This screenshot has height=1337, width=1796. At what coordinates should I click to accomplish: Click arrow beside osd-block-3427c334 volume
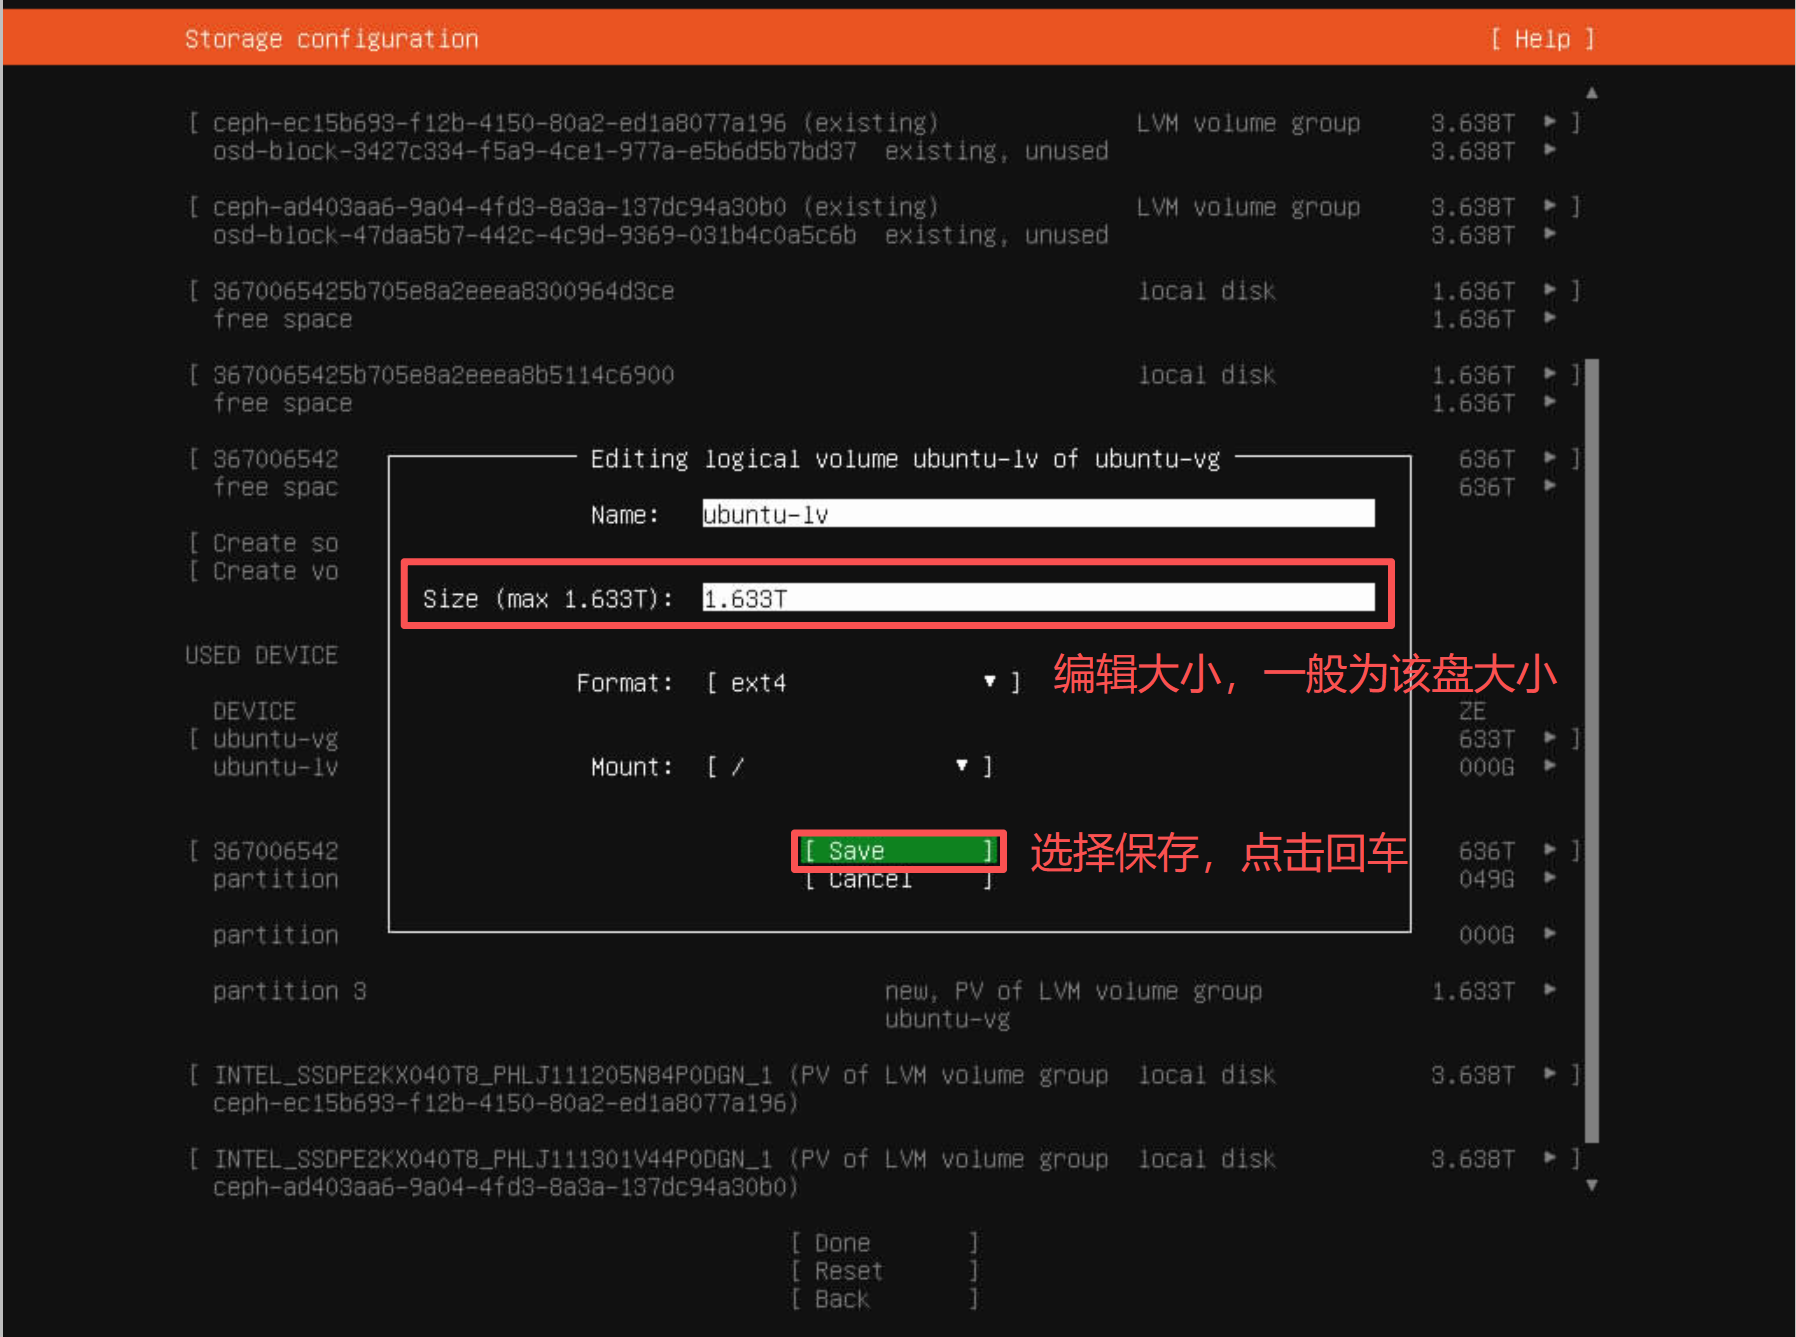pos(1549,150)
